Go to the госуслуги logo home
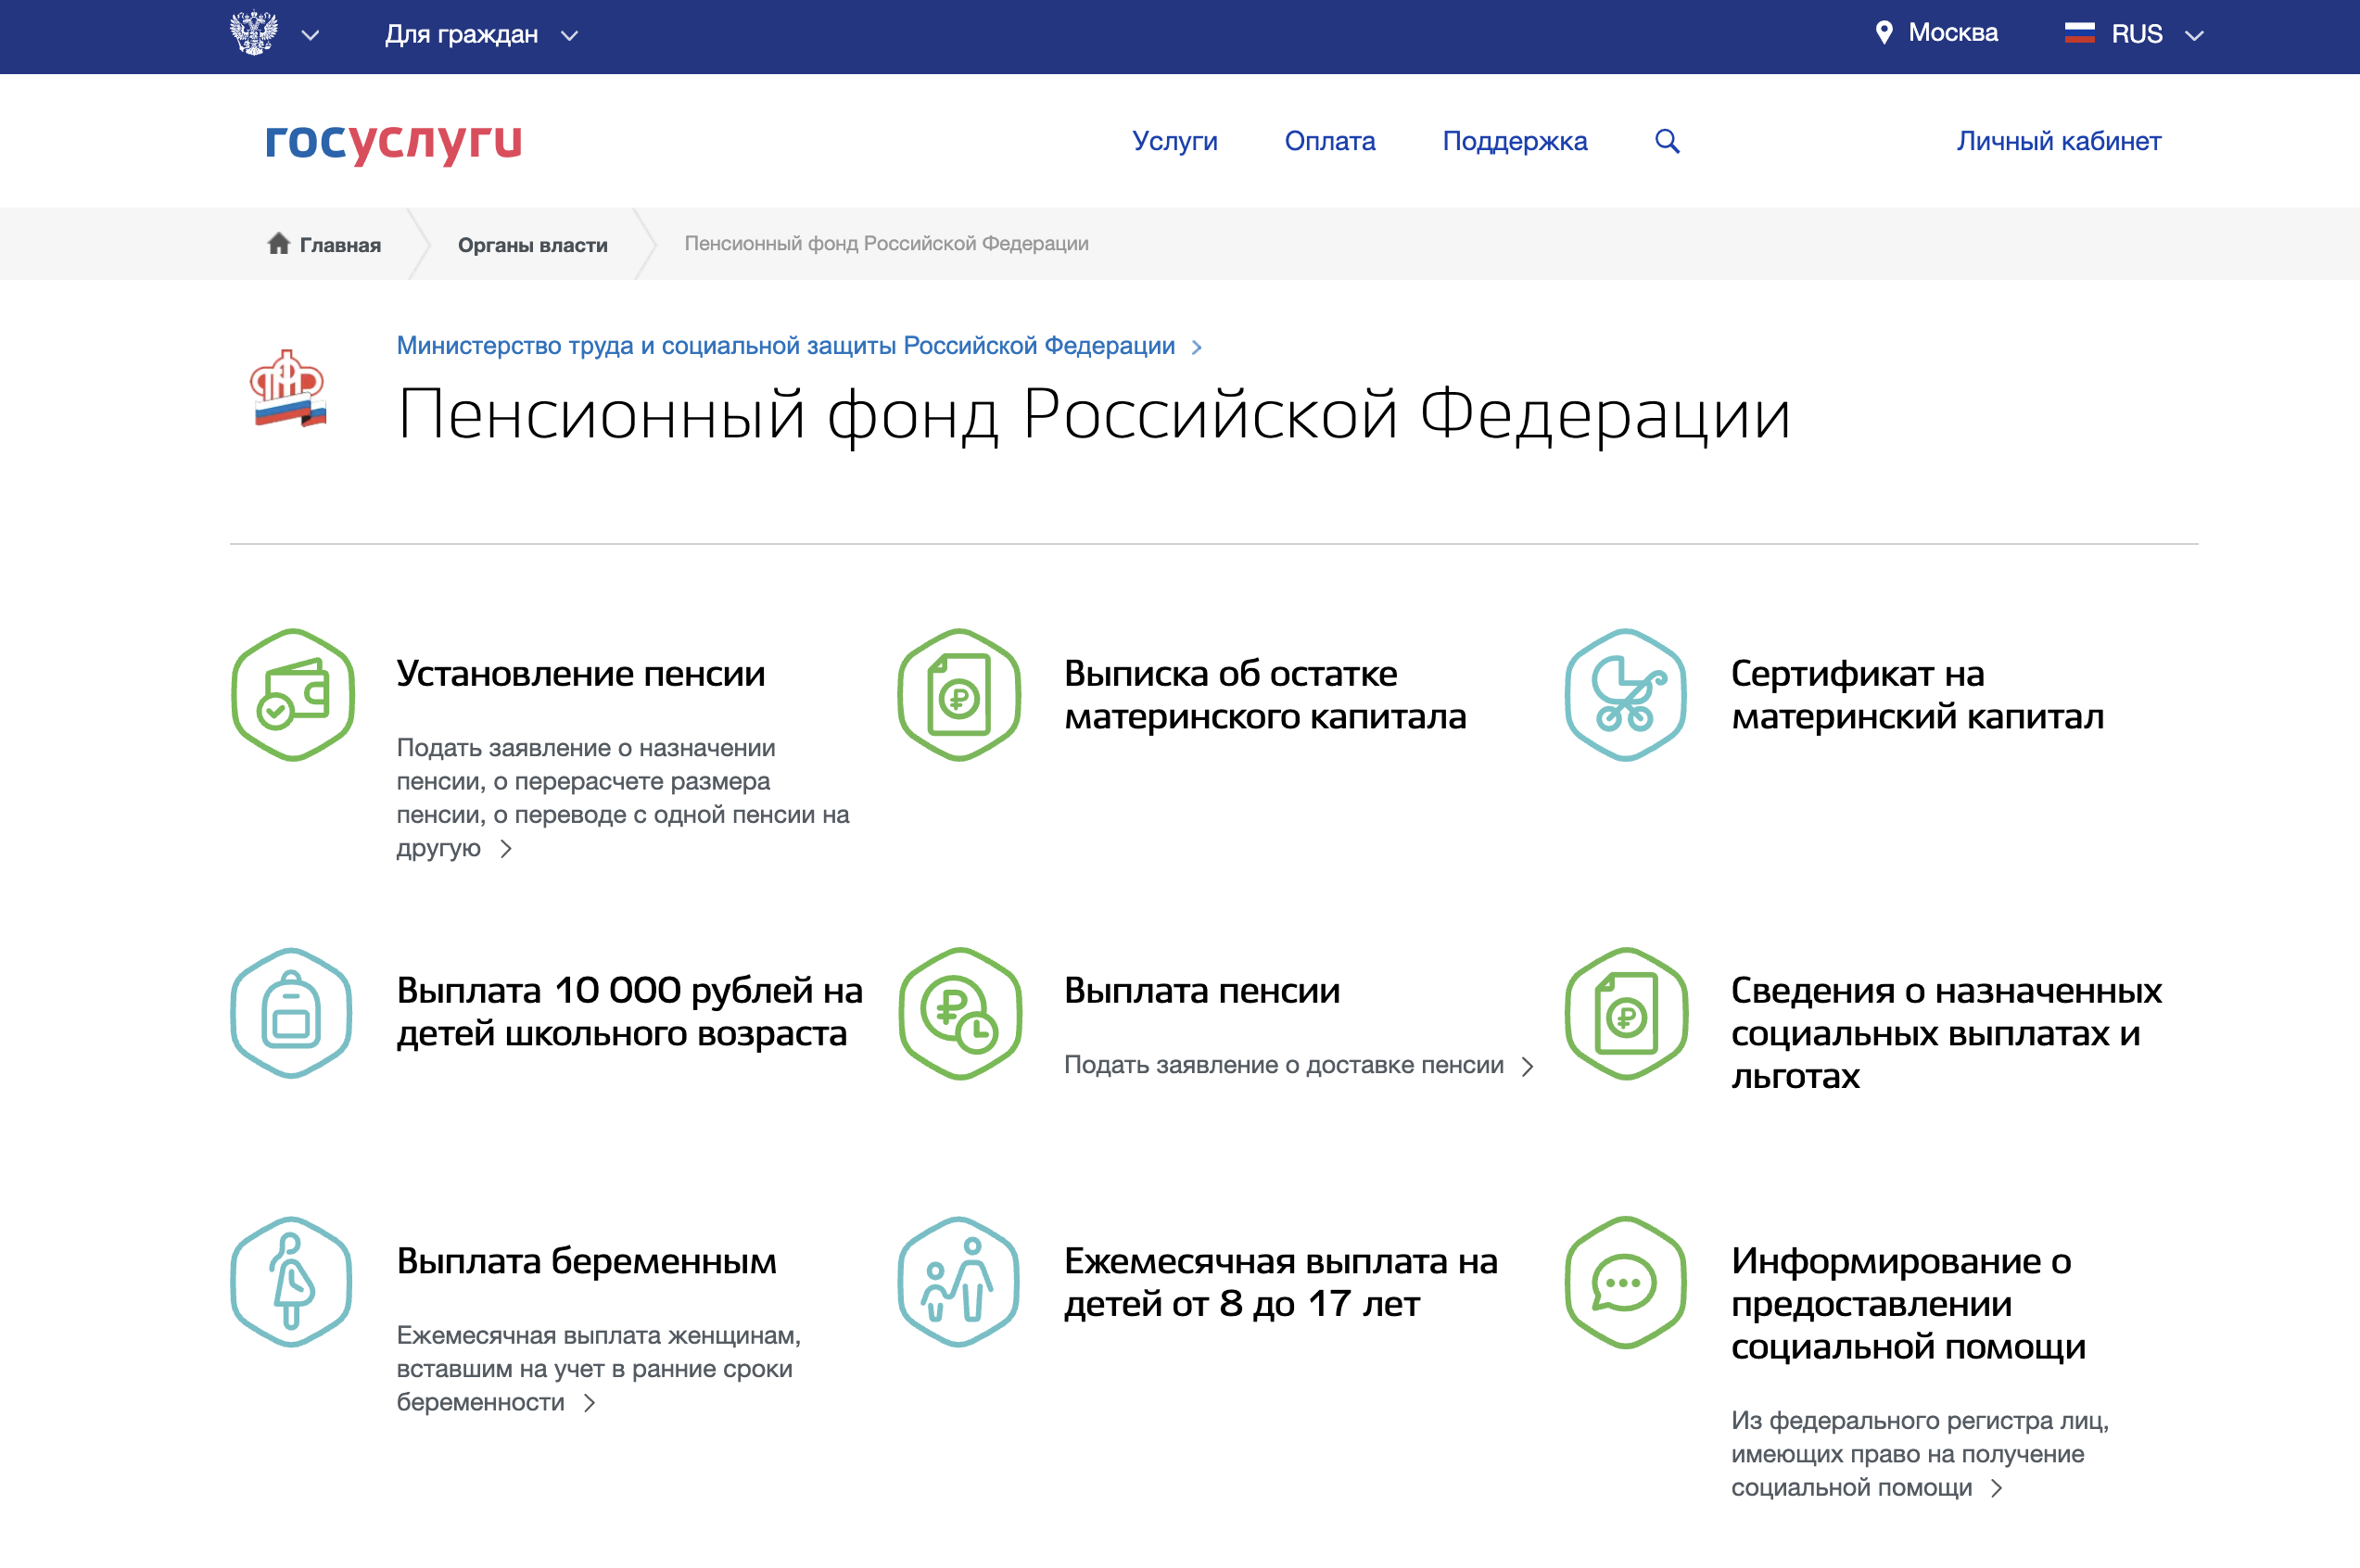The height and width of the screenshot is (1568, 2360). click(393, 142)
